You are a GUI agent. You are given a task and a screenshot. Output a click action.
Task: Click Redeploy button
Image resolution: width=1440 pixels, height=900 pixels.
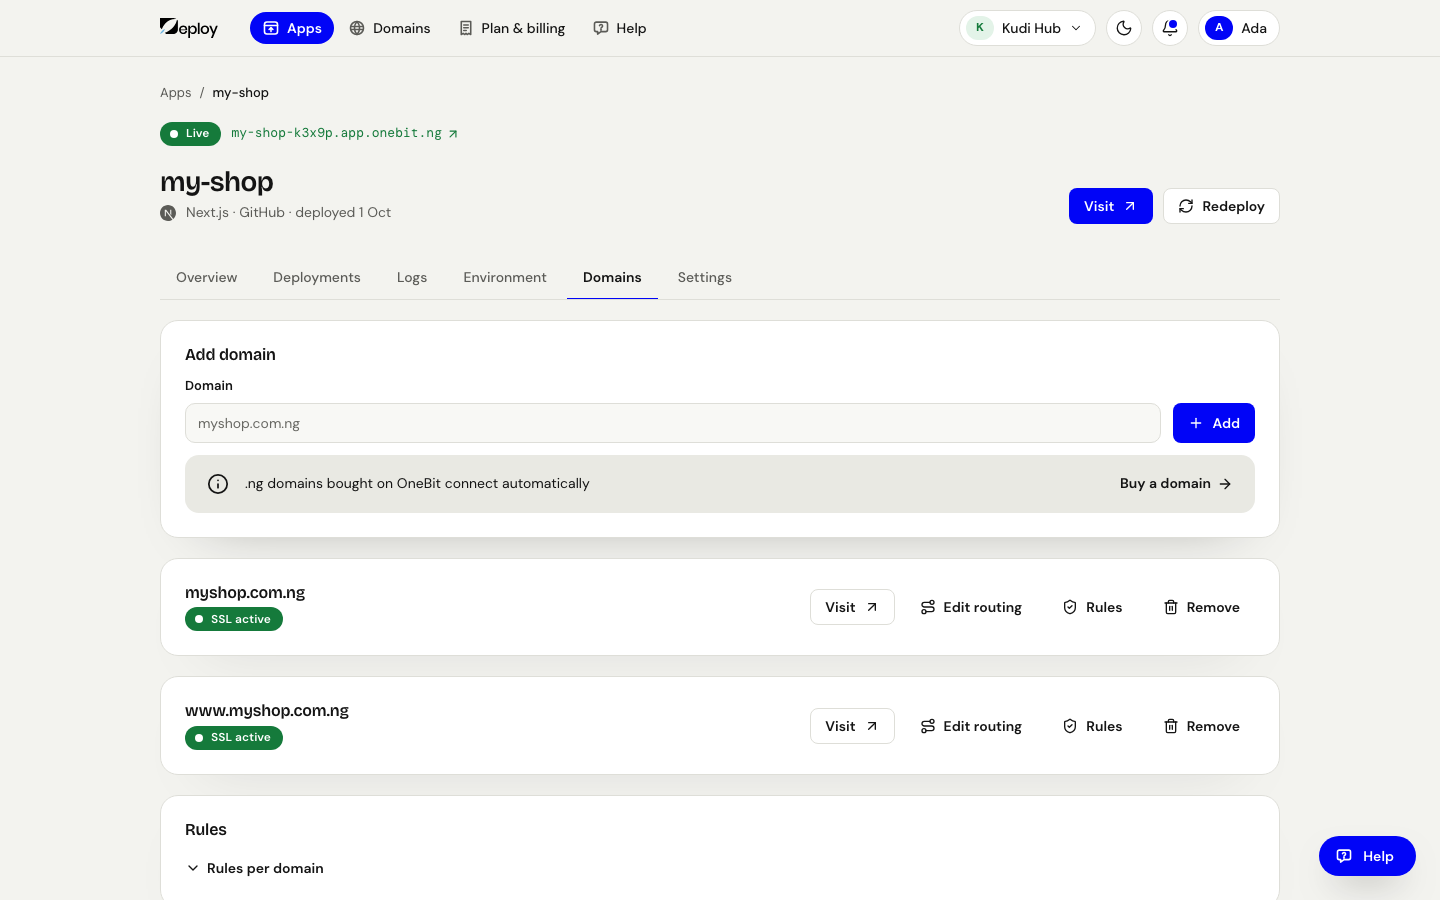[1221, 206]
